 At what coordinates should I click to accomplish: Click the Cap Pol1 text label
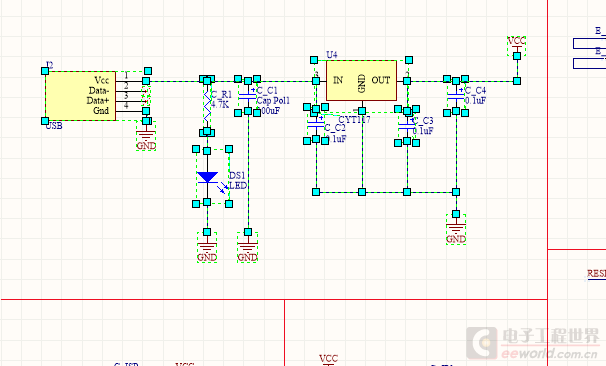click(x=273, y=100)
